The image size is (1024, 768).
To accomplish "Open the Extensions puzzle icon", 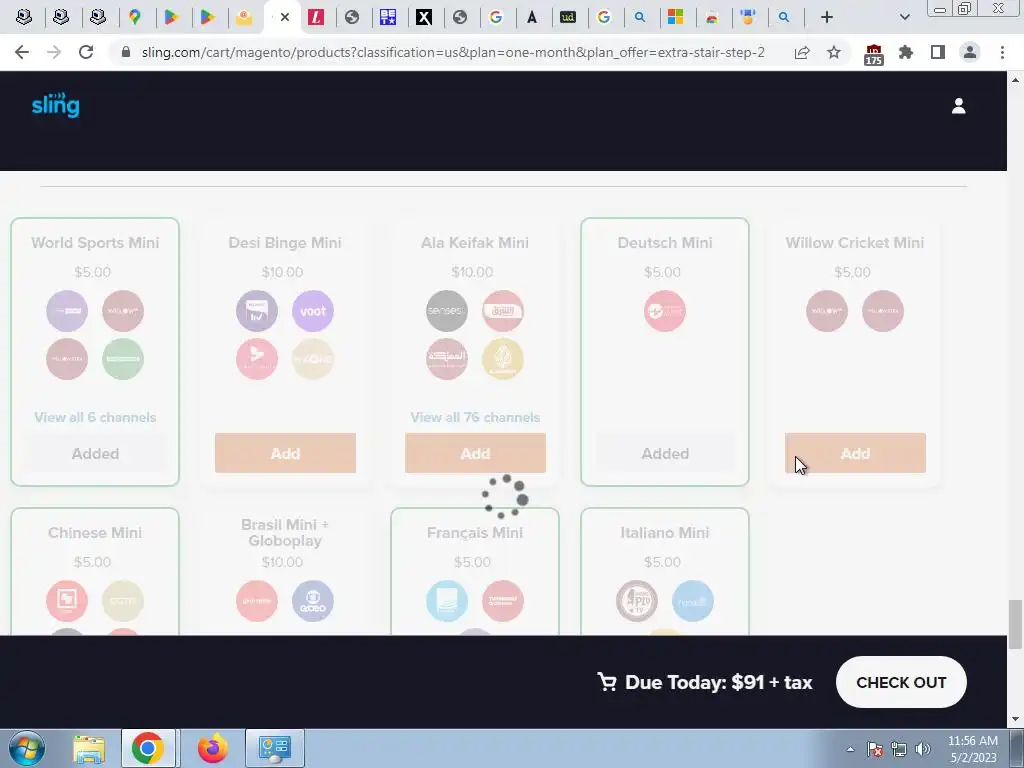I will point(906,52).
